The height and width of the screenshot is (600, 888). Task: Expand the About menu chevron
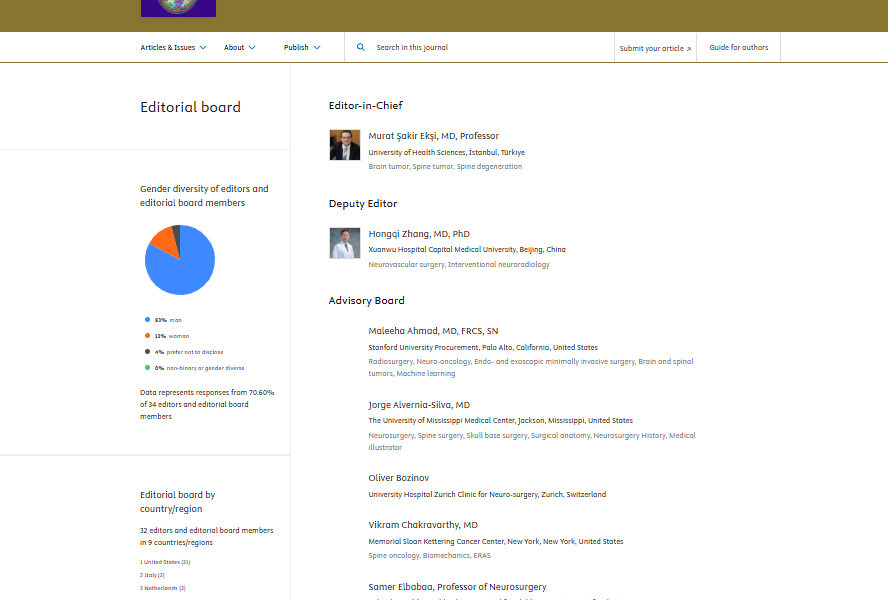point(252,47)
